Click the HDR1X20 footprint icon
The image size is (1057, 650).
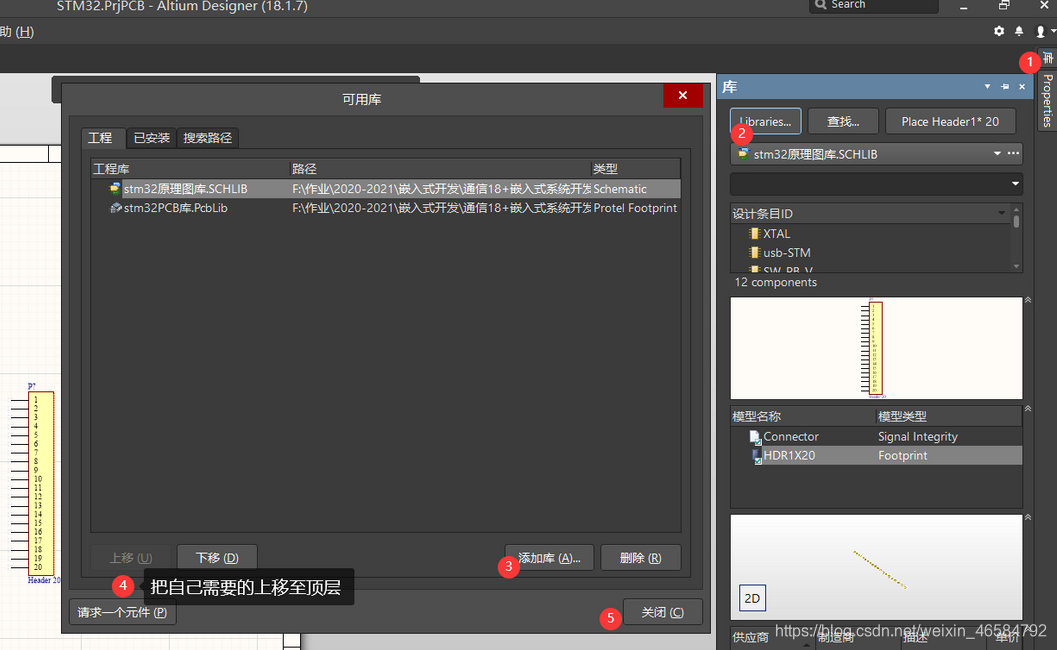tap(756, 456)
